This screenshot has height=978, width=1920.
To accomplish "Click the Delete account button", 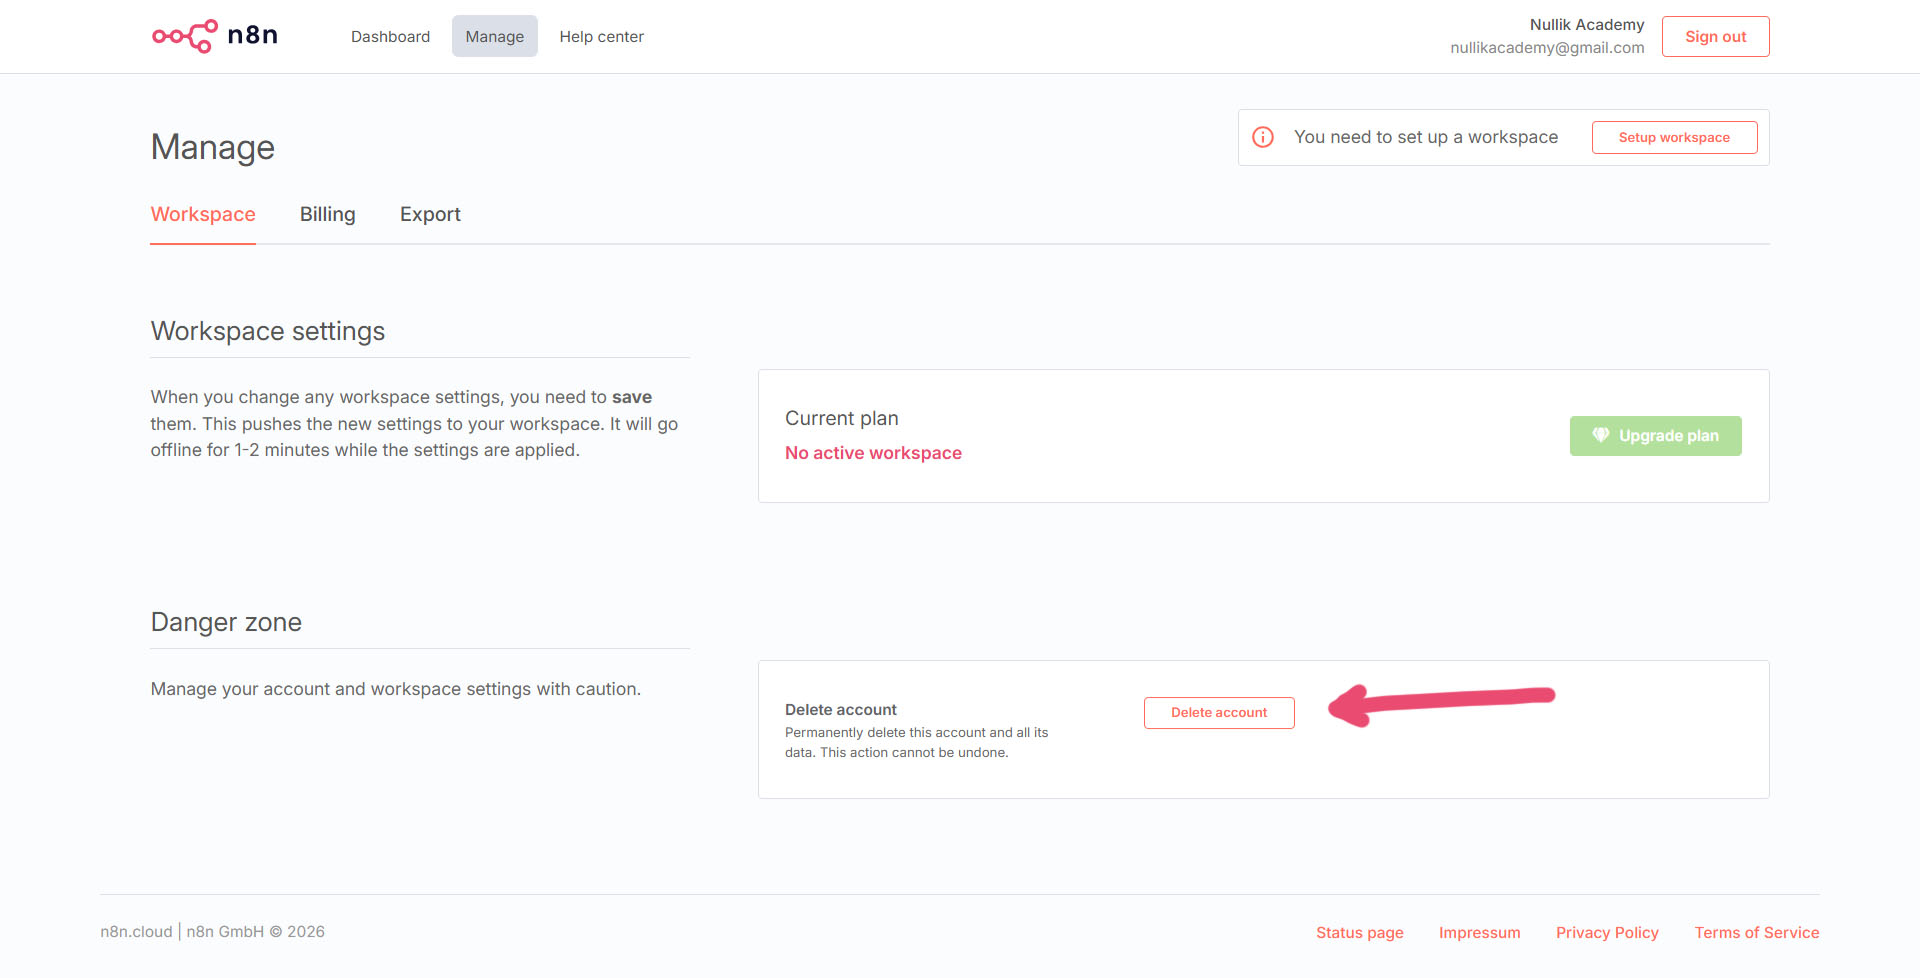I will (1219, 712).
